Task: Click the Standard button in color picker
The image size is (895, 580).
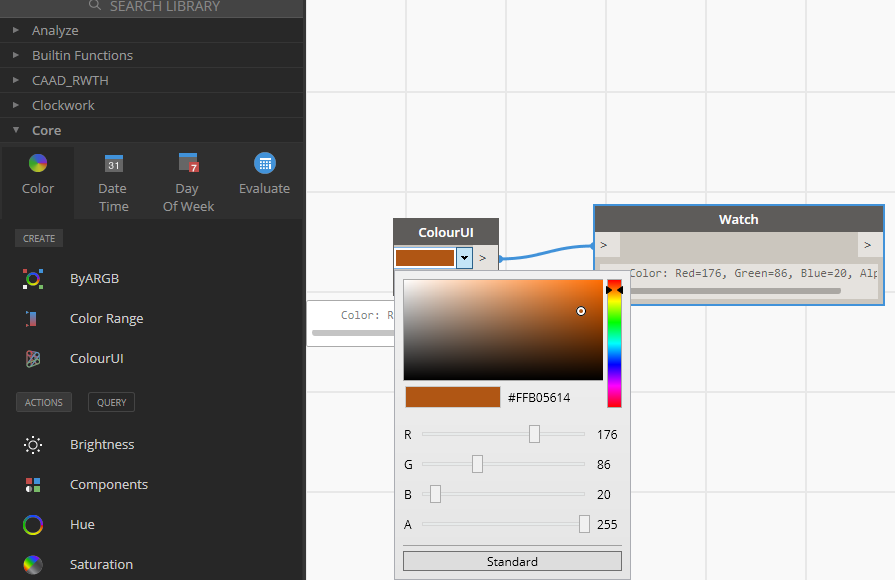Action: (x=511, y=561)
